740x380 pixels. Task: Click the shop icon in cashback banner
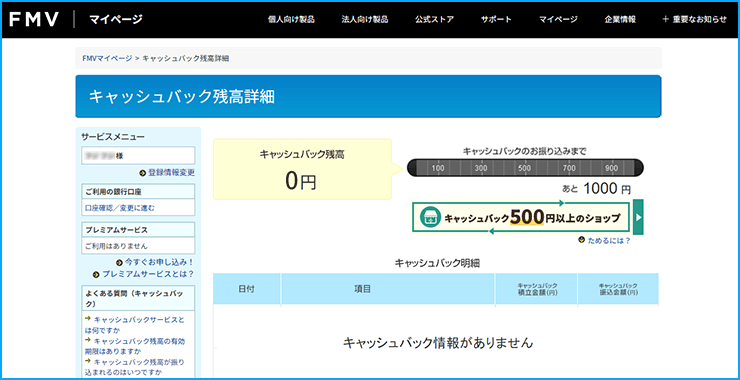[x=429, y=218]
